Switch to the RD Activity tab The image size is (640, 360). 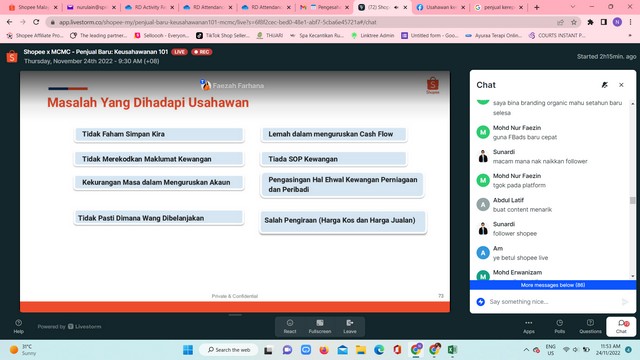click(149, 7)
